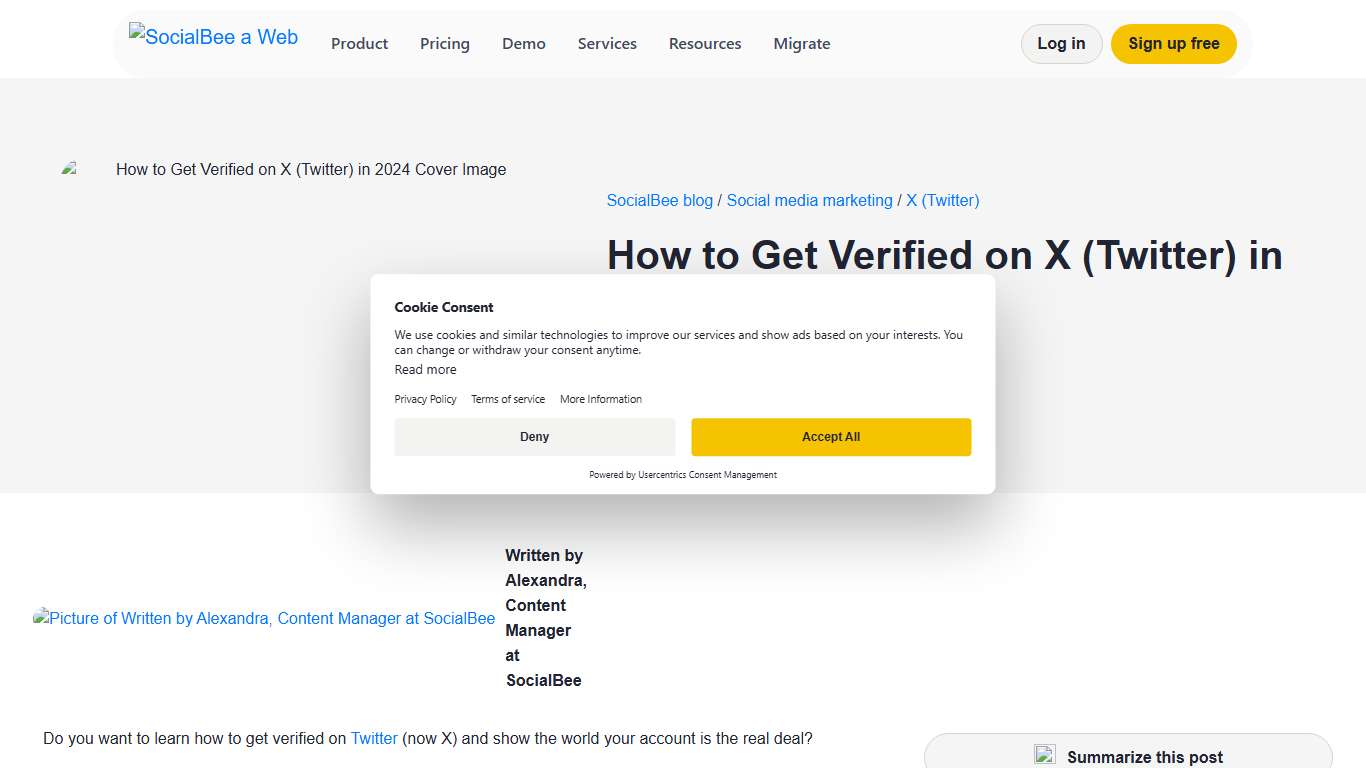Screen dimensions: 1366x768
Task: Open the Privacy Policy link
Action: (425, 399)
